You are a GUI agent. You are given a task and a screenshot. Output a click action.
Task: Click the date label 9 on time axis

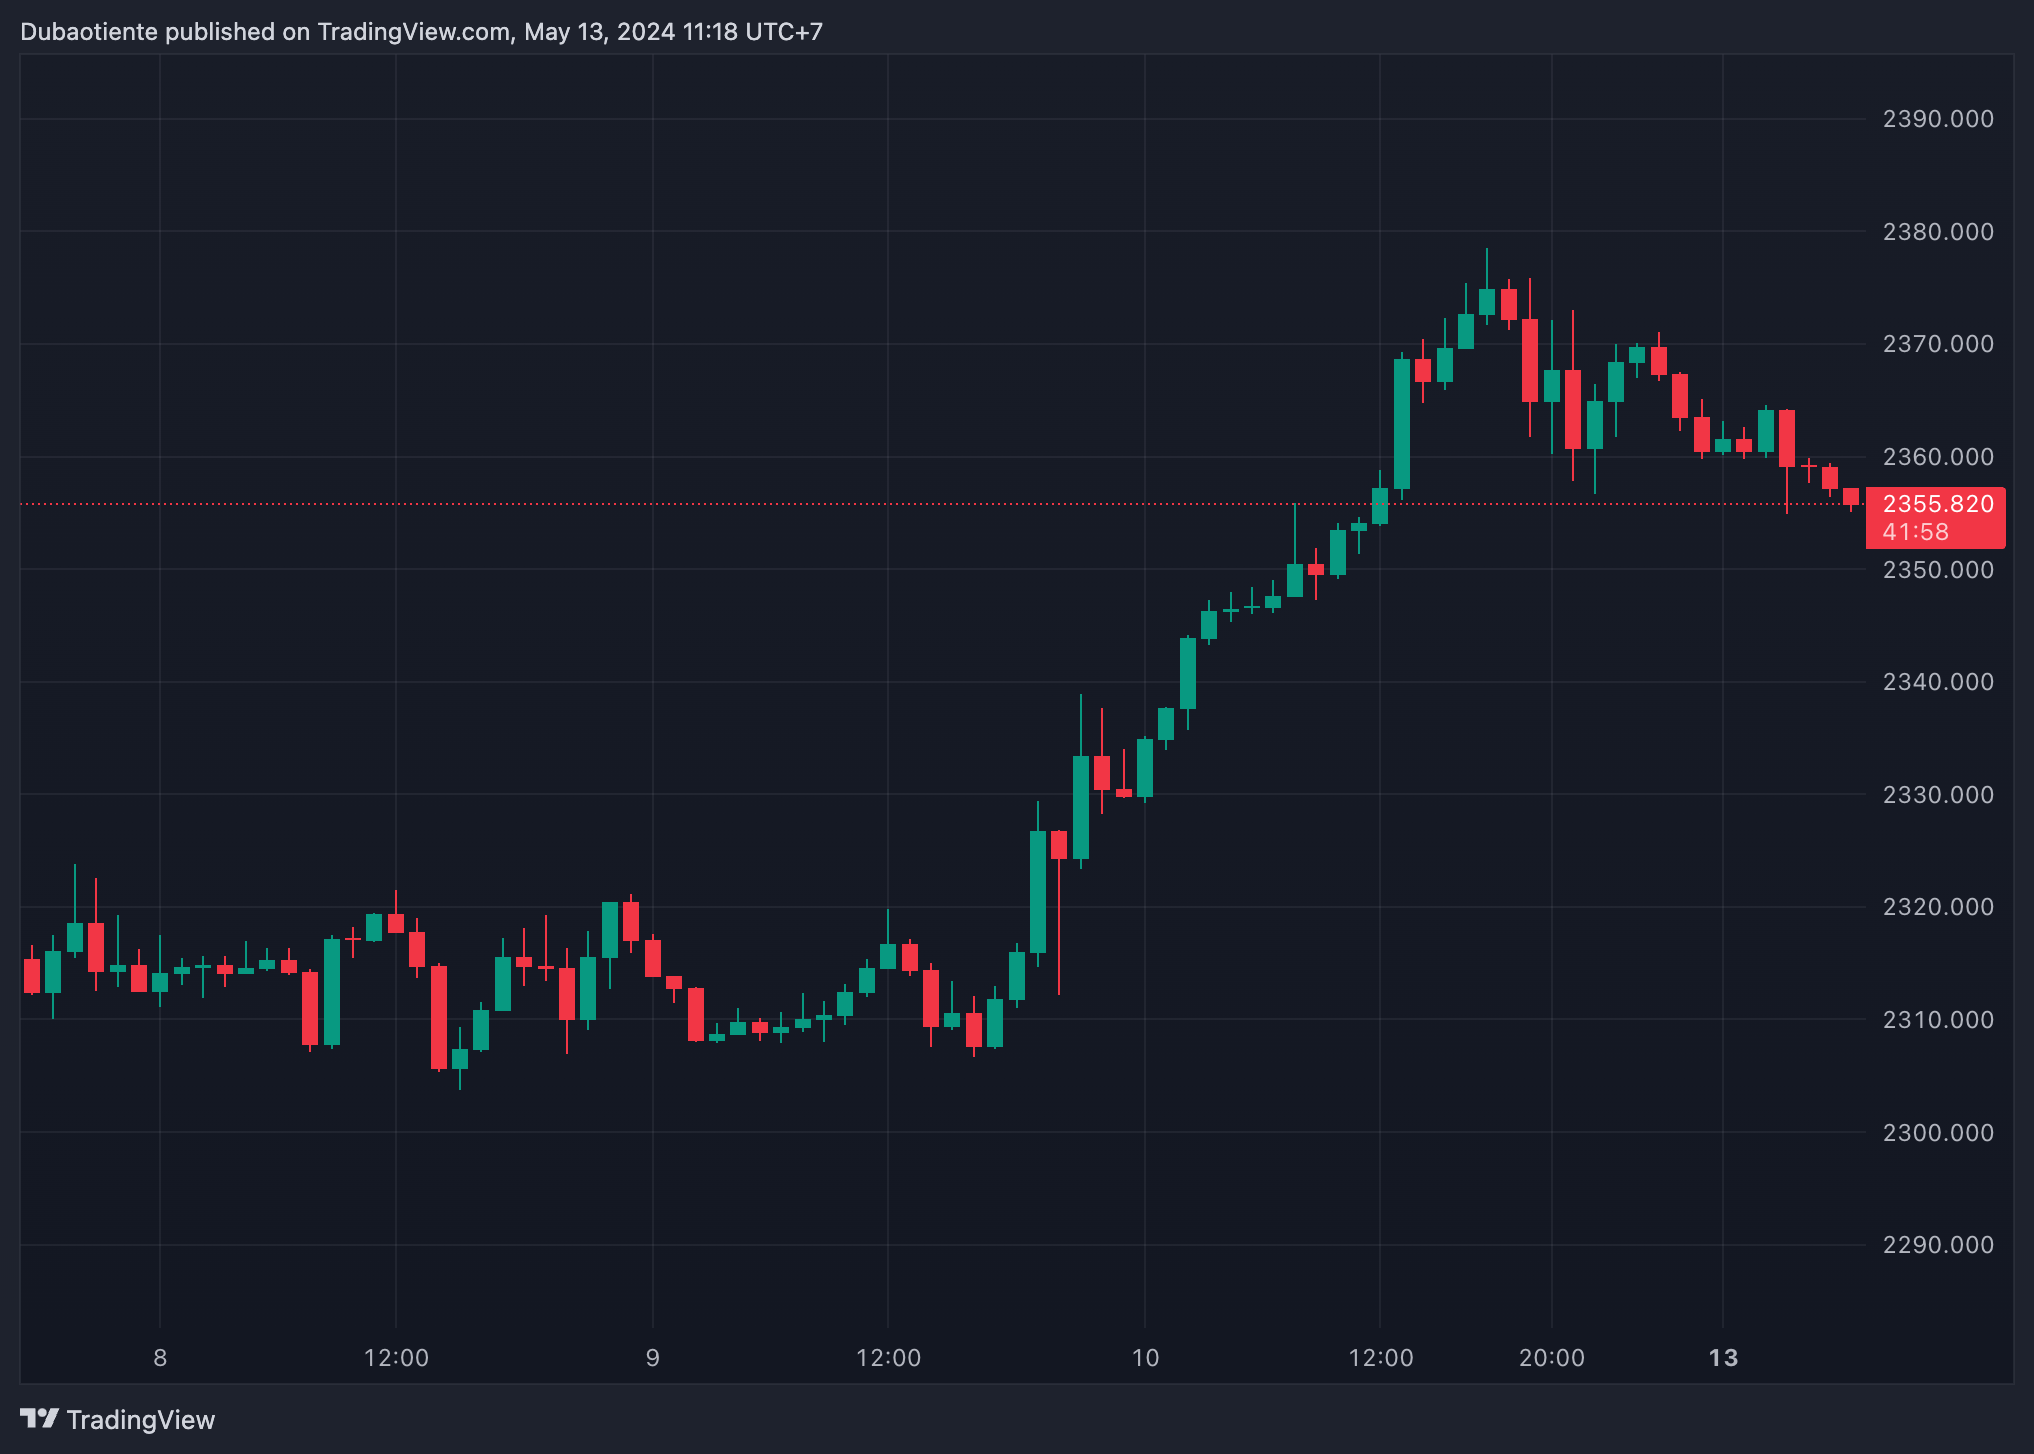pos(652,1358)
